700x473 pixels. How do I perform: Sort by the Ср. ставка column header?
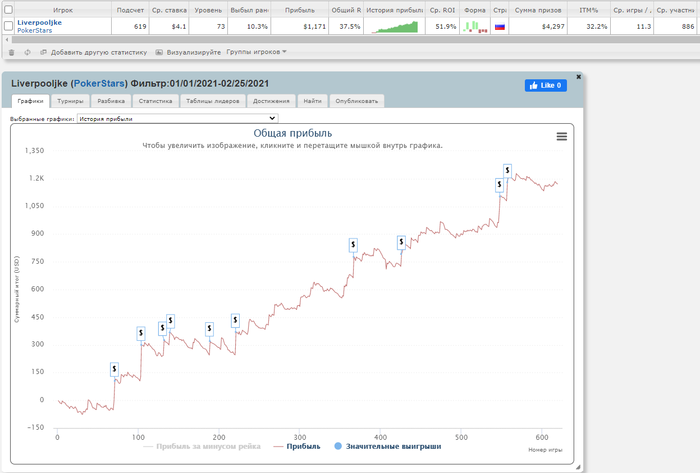coord(169,10)
